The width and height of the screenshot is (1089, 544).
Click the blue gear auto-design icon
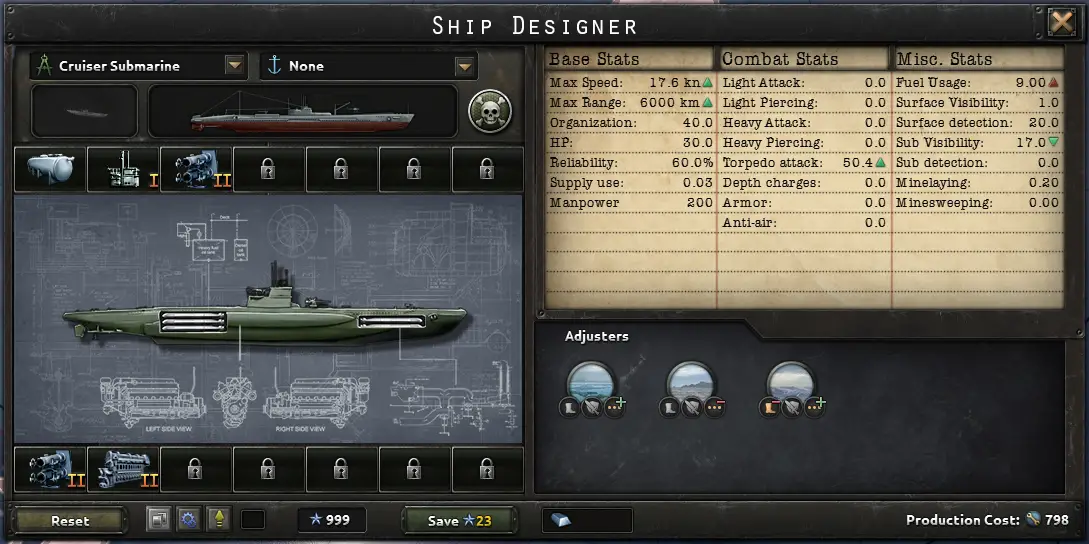tap(188, 519)
